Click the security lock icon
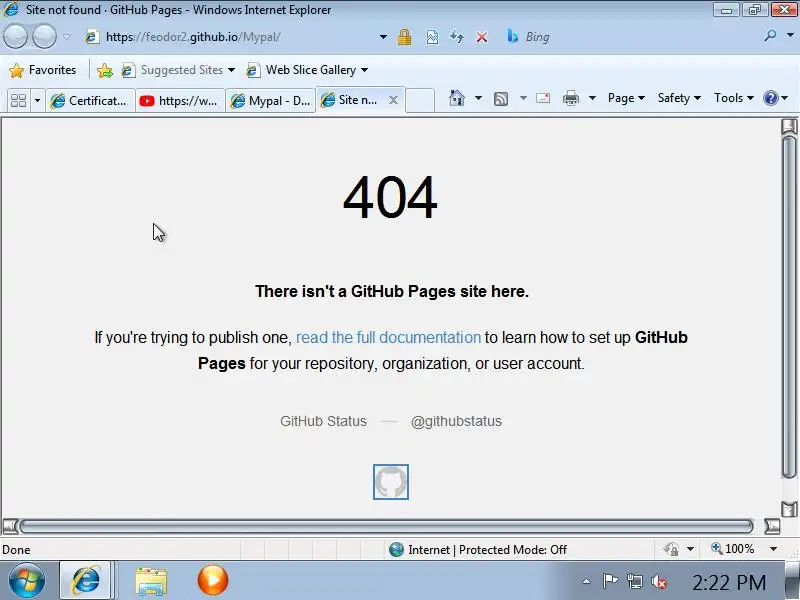This screenshot has width=800, height=600. [x=405, y=37]
